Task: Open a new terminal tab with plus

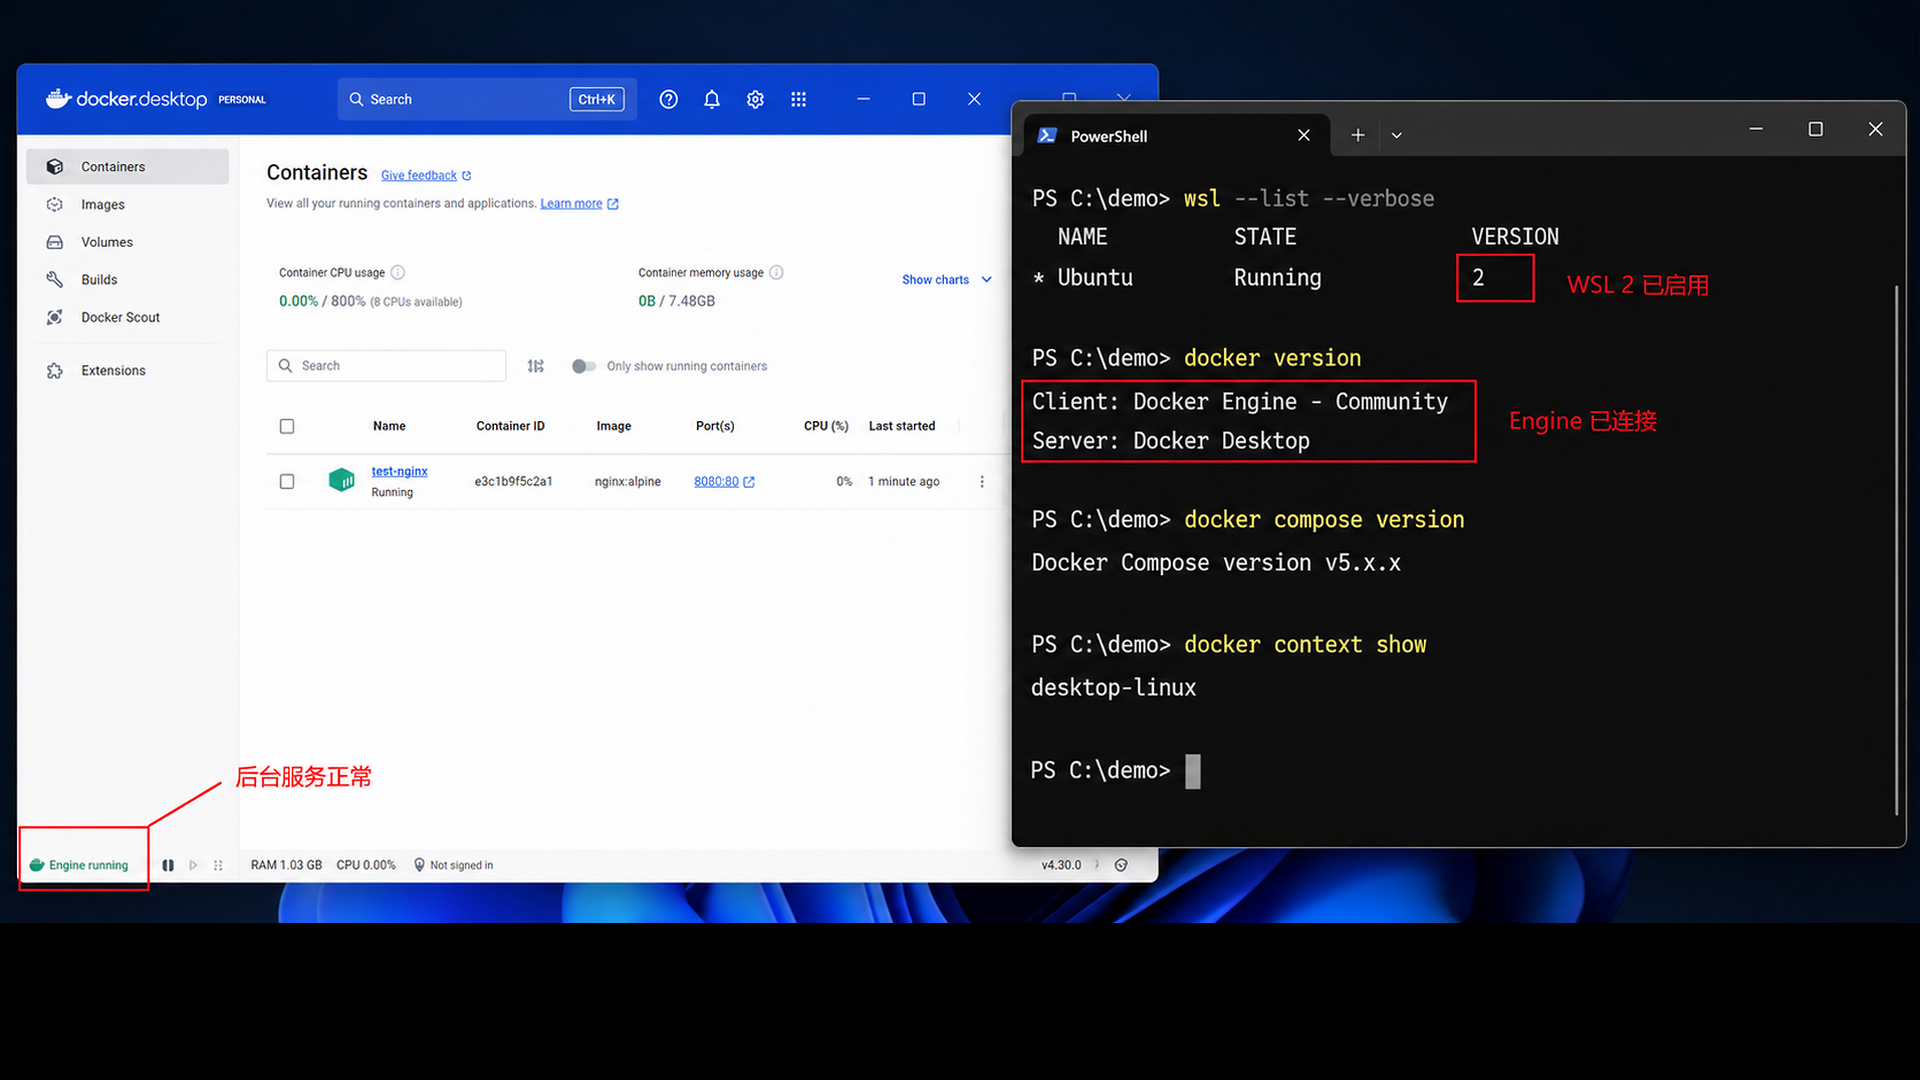Action: (x=1358, y=135)
